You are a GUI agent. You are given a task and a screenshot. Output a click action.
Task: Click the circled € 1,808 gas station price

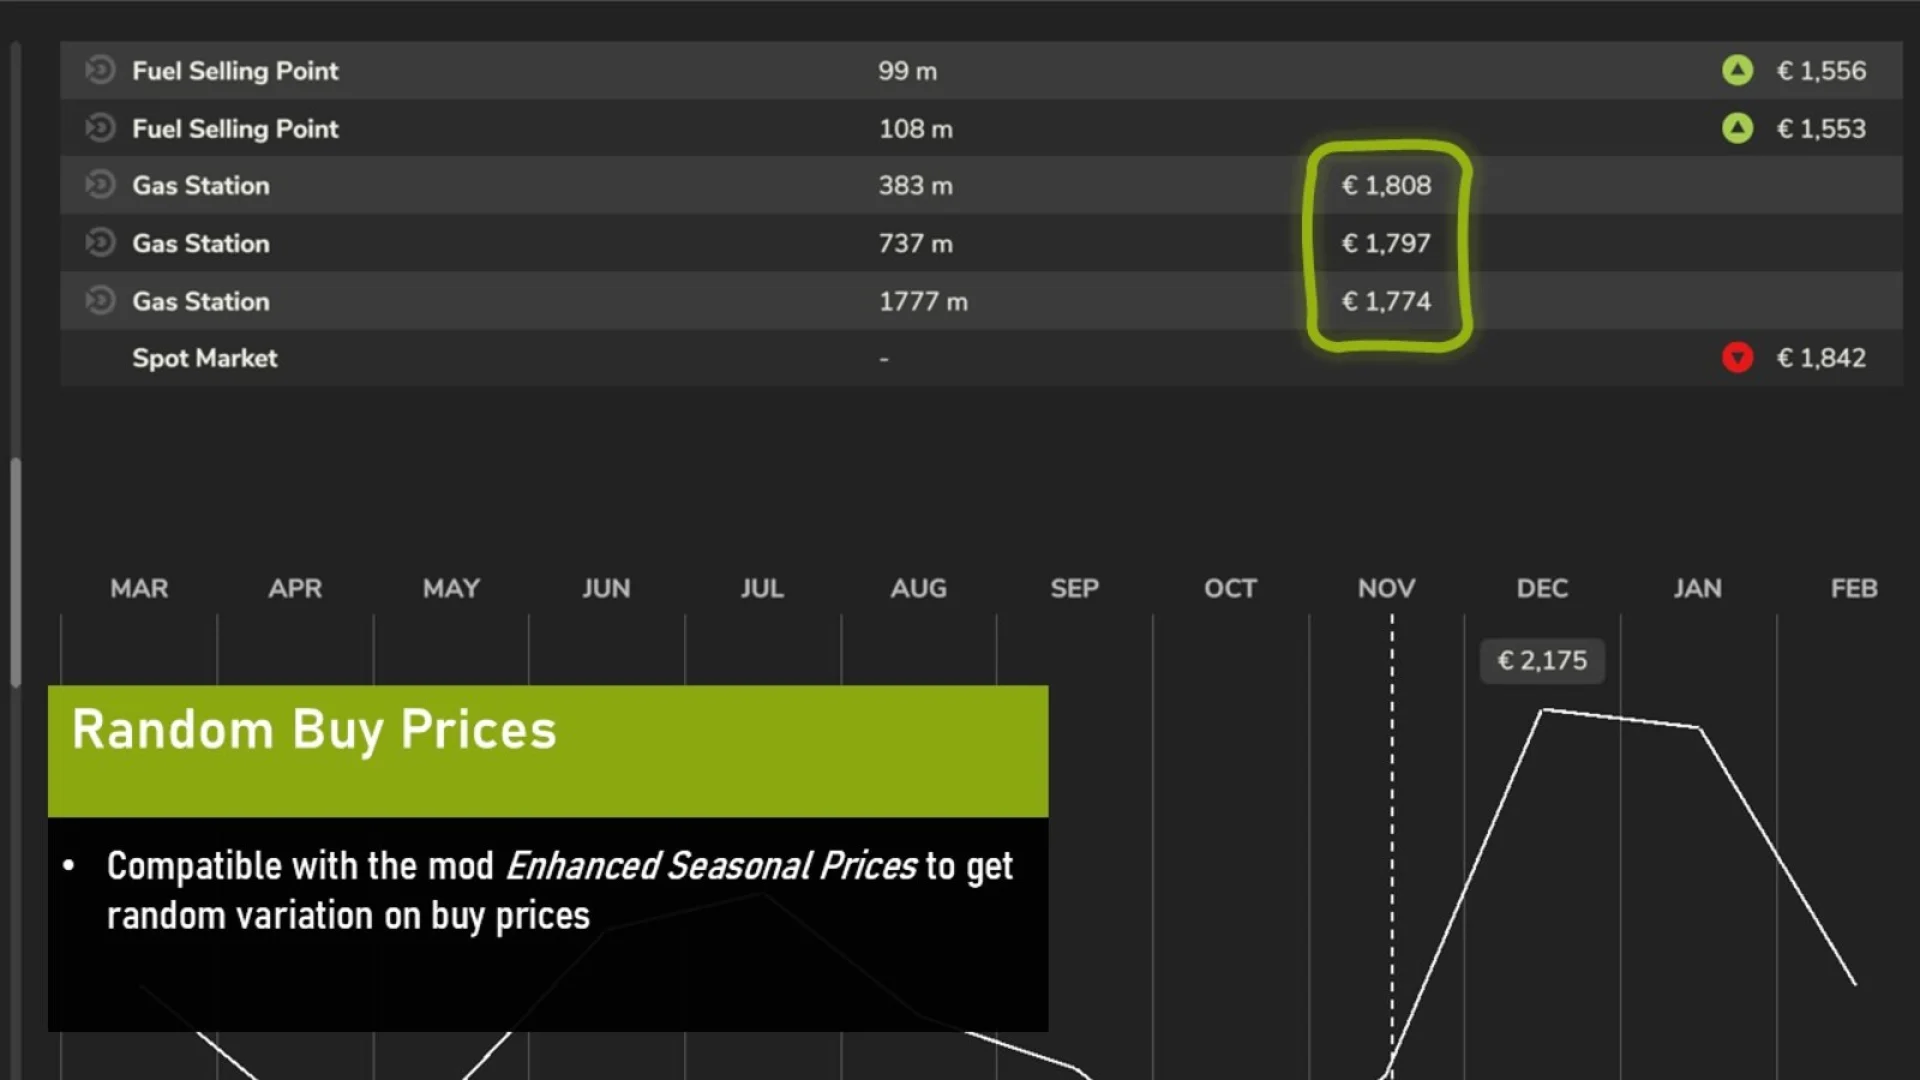tap(1386, 185)
